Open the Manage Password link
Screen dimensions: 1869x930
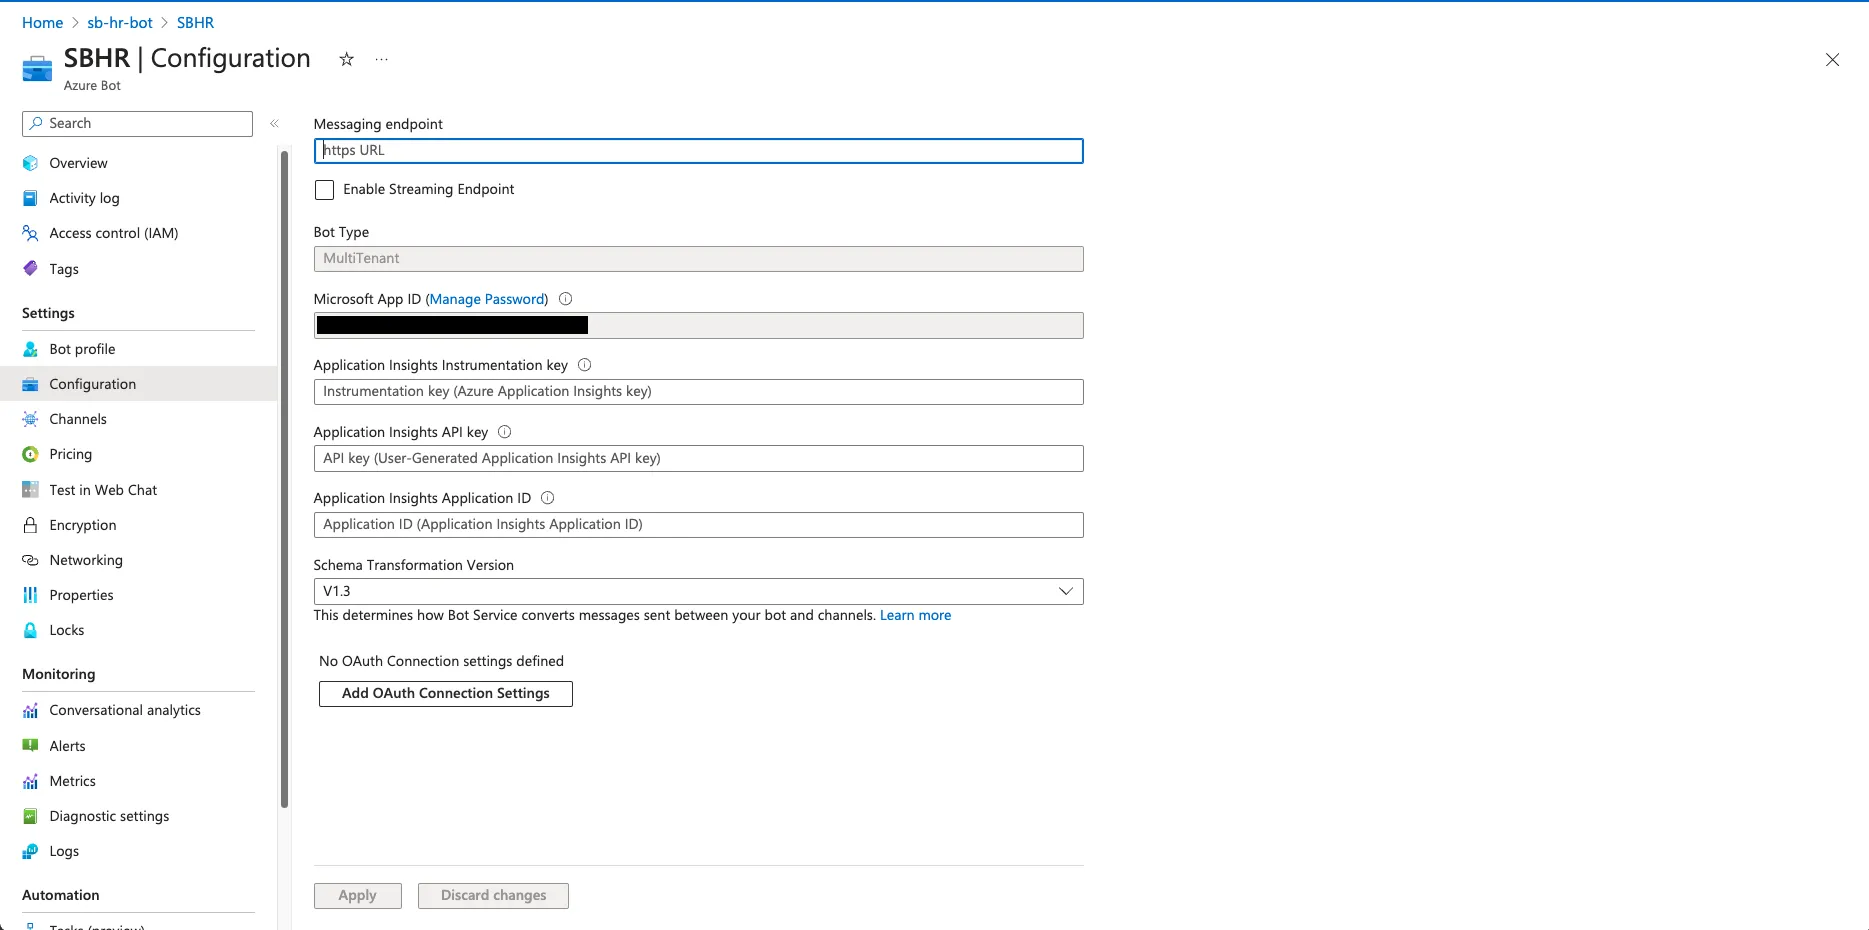(x=487, y=299)
